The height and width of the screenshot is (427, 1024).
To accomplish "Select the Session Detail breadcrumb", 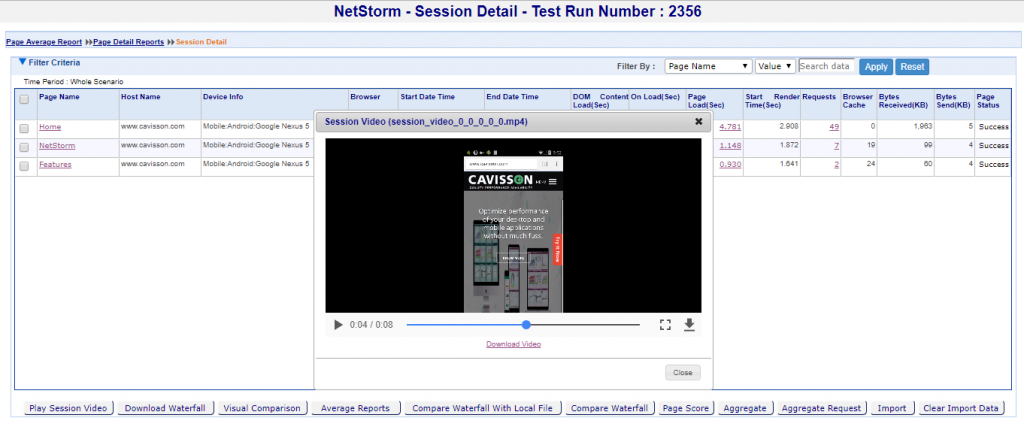I will tap(201, 42).
